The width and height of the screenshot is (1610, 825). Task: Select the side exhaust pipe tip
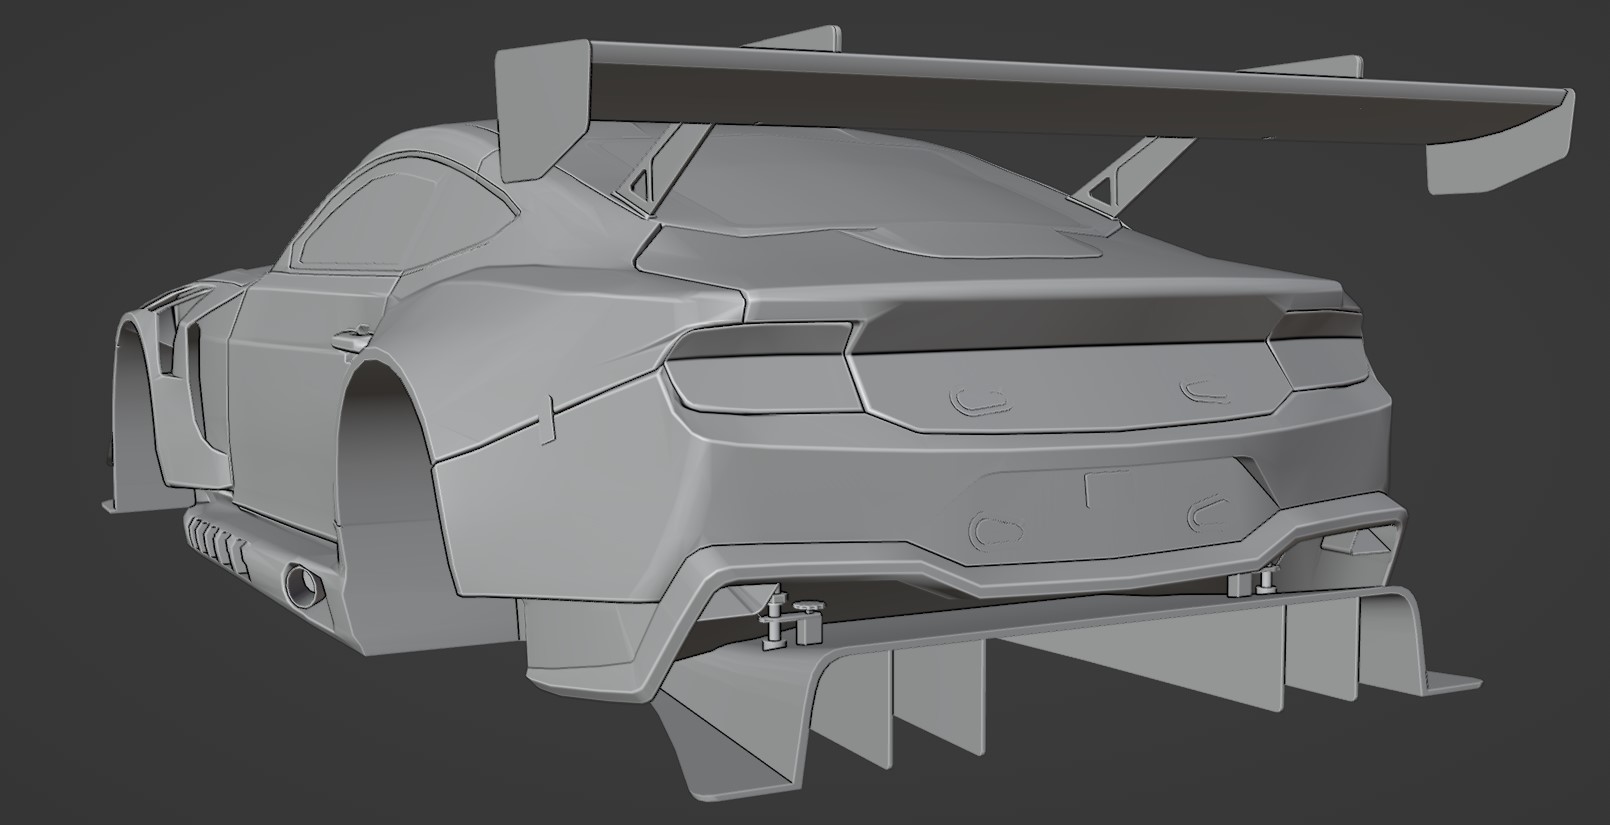[305, 584]
